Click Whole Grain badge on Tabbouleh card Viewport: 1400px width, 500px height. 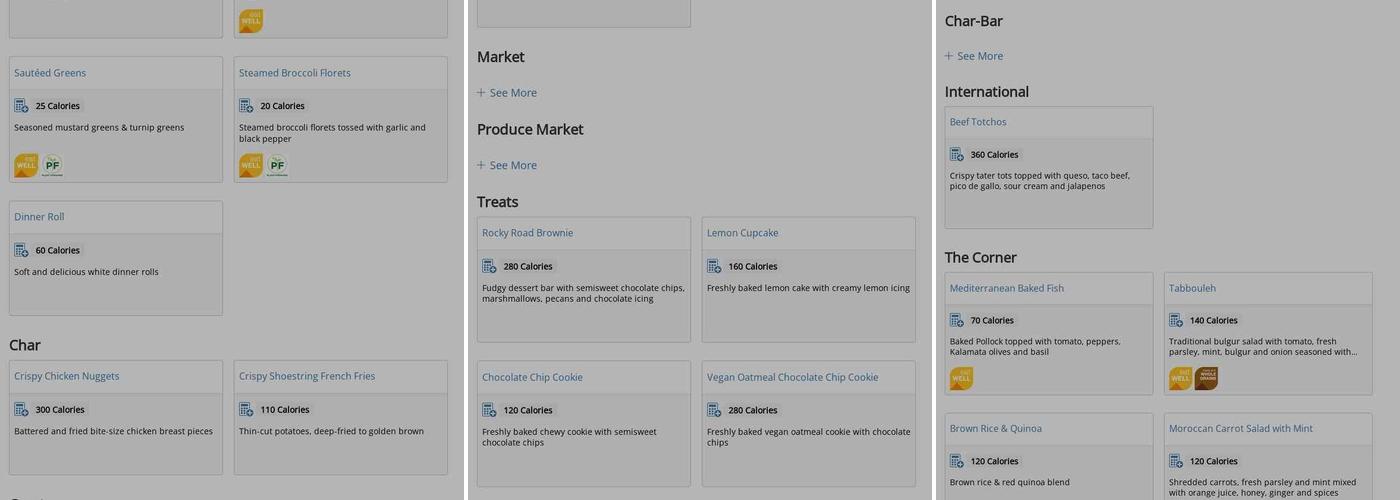click(x=1205, y=378)
